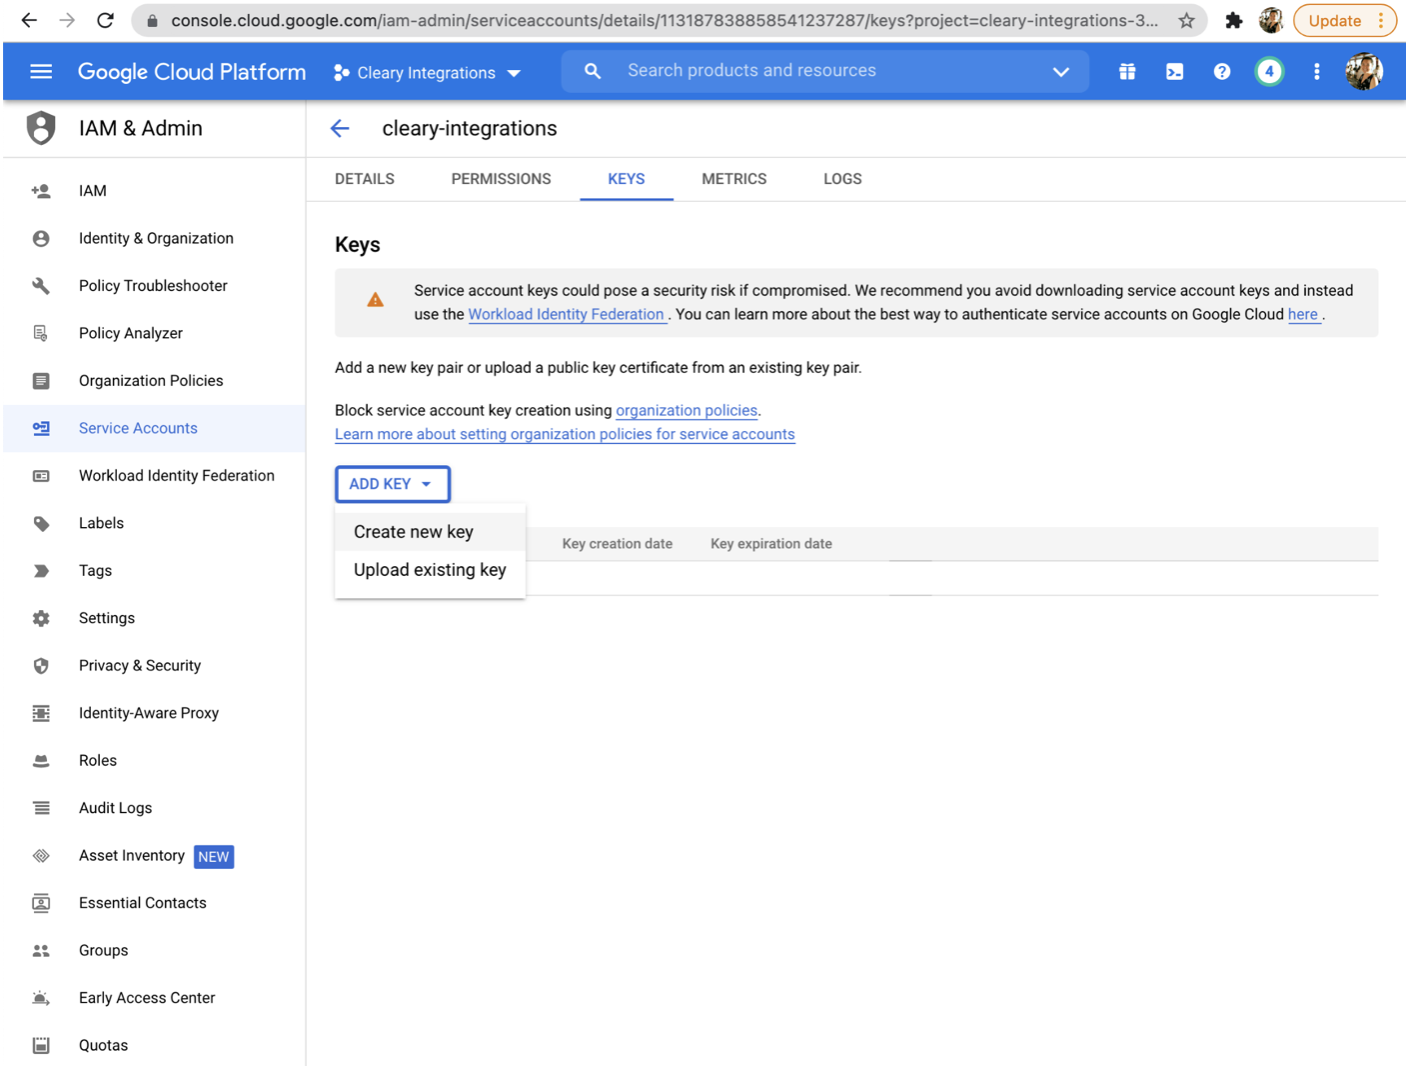Click the Quotas icon in the sidebar
This screenshot has width=1408, height=1066.
pyautogui.click(x=41, y=1046)
